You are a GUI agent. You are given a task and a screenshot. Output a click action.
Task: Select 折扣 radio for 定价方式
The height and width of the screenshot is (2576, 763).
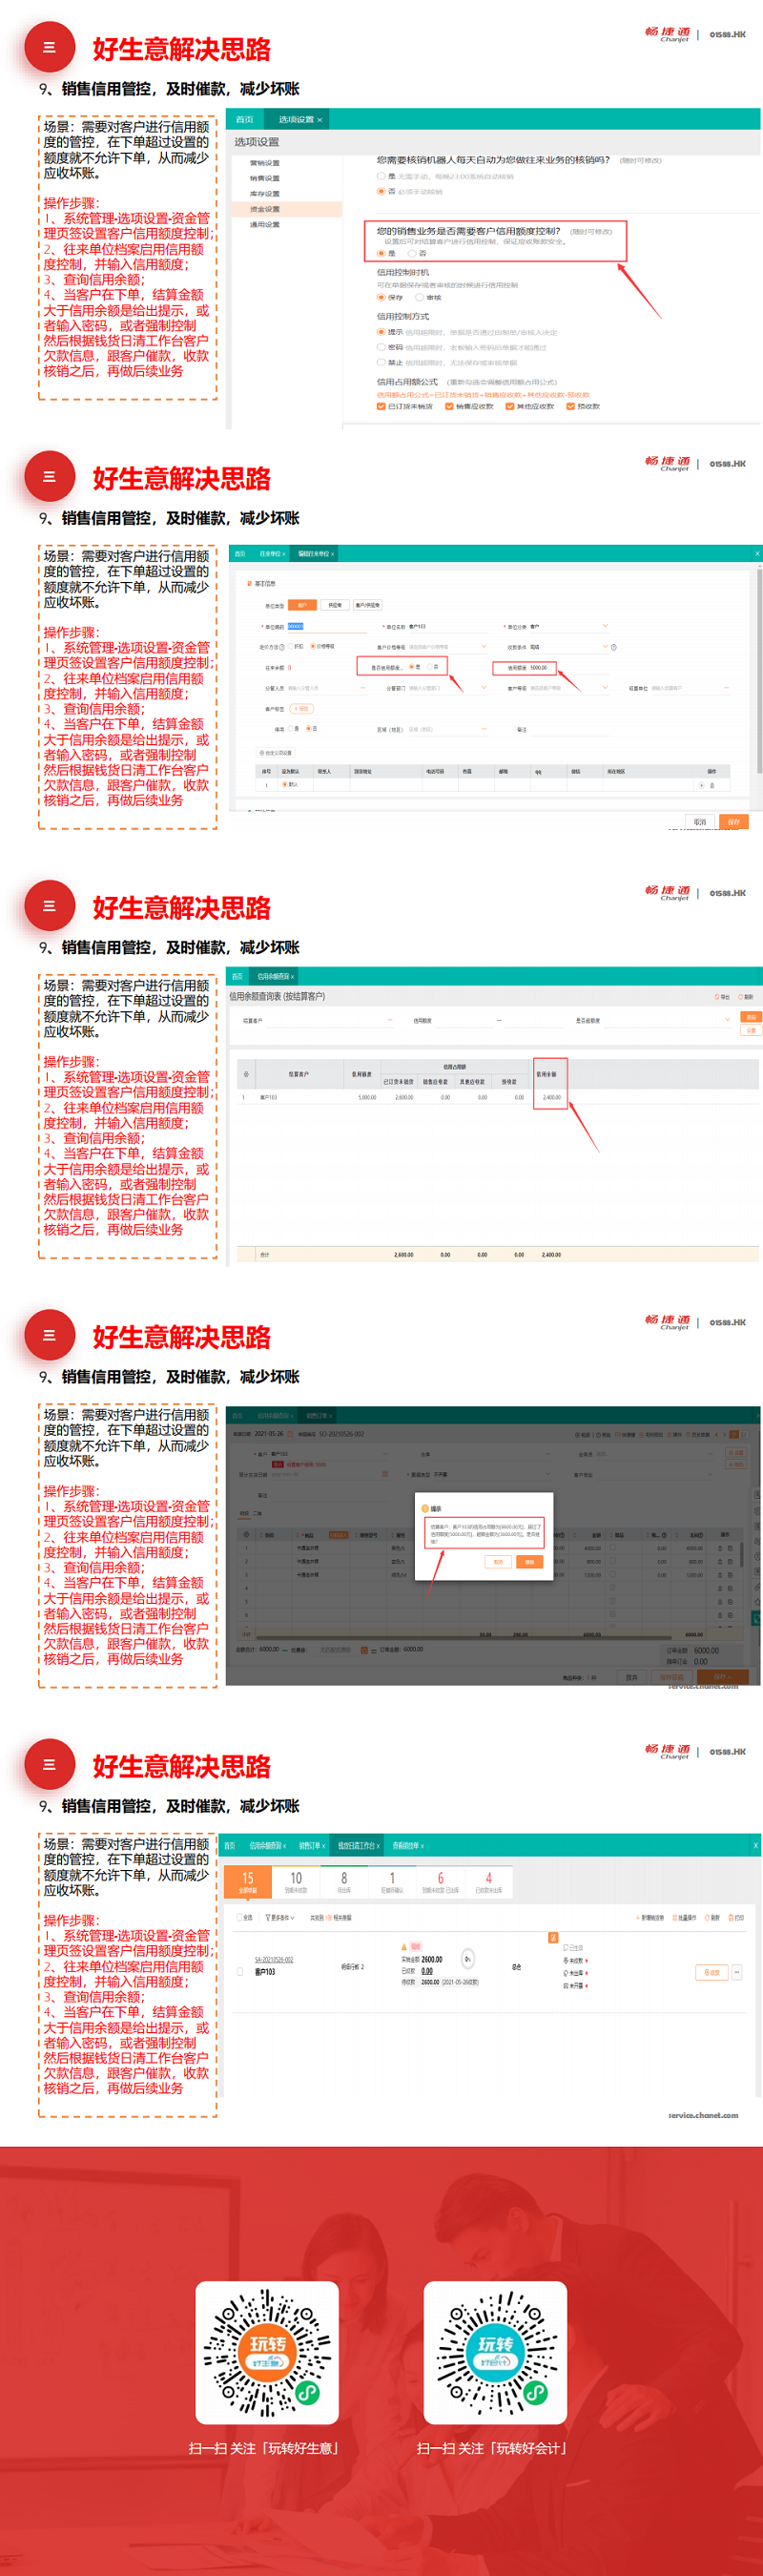pyautogui.click(x=291, y=647)
